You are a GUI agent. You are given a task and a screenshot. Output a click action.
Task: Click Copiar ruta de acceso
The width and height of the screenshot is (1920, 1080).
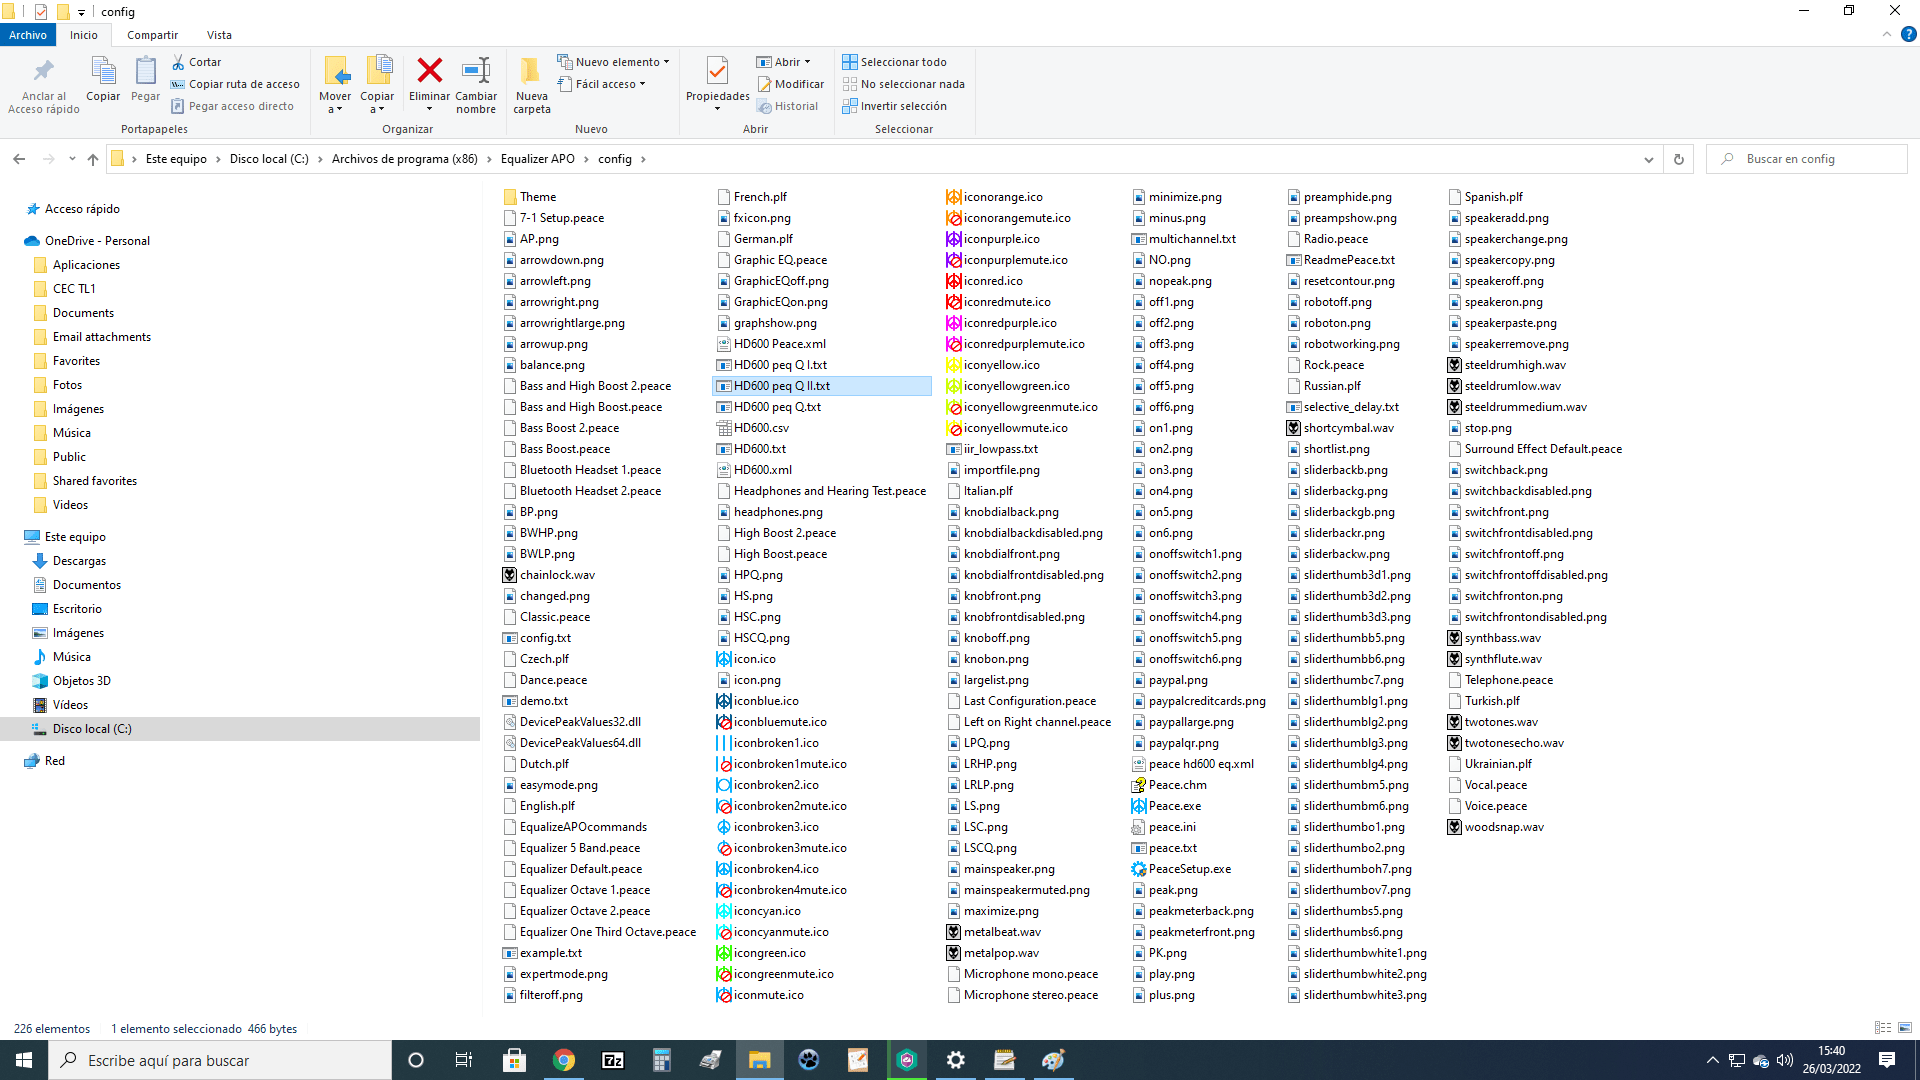point(235,84)
